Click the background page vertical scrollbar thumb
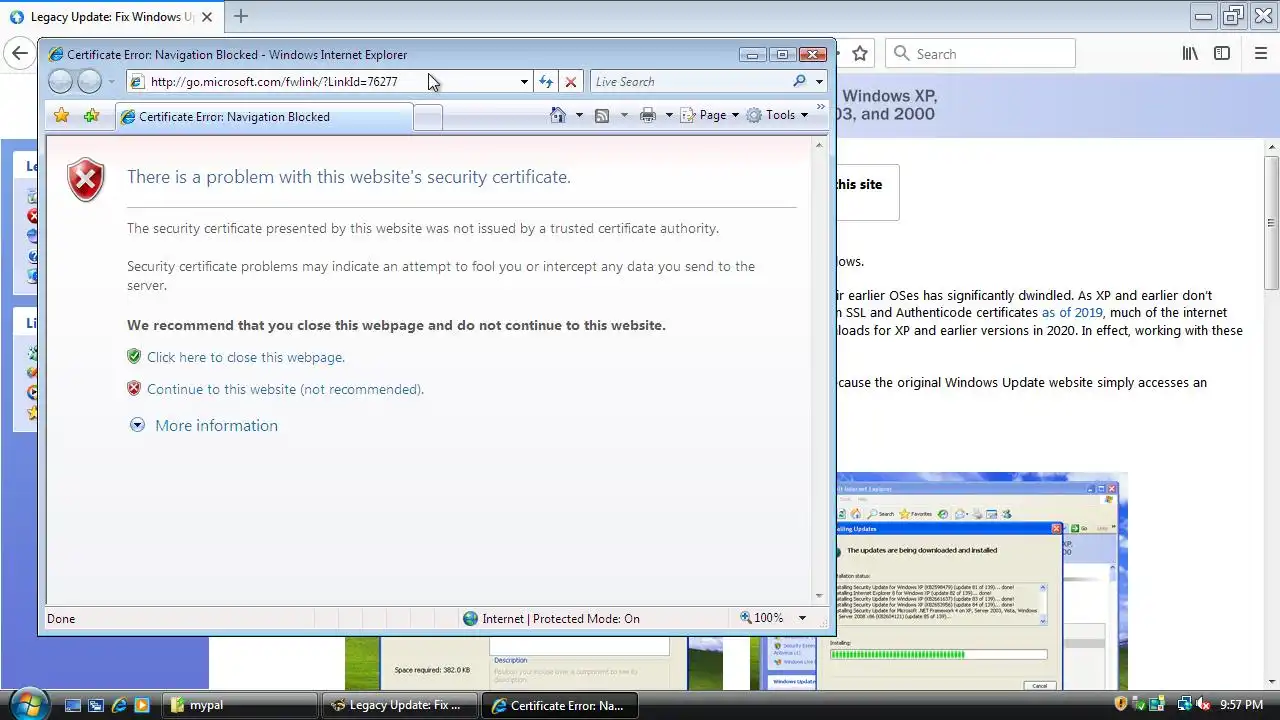 point(1271,222)
